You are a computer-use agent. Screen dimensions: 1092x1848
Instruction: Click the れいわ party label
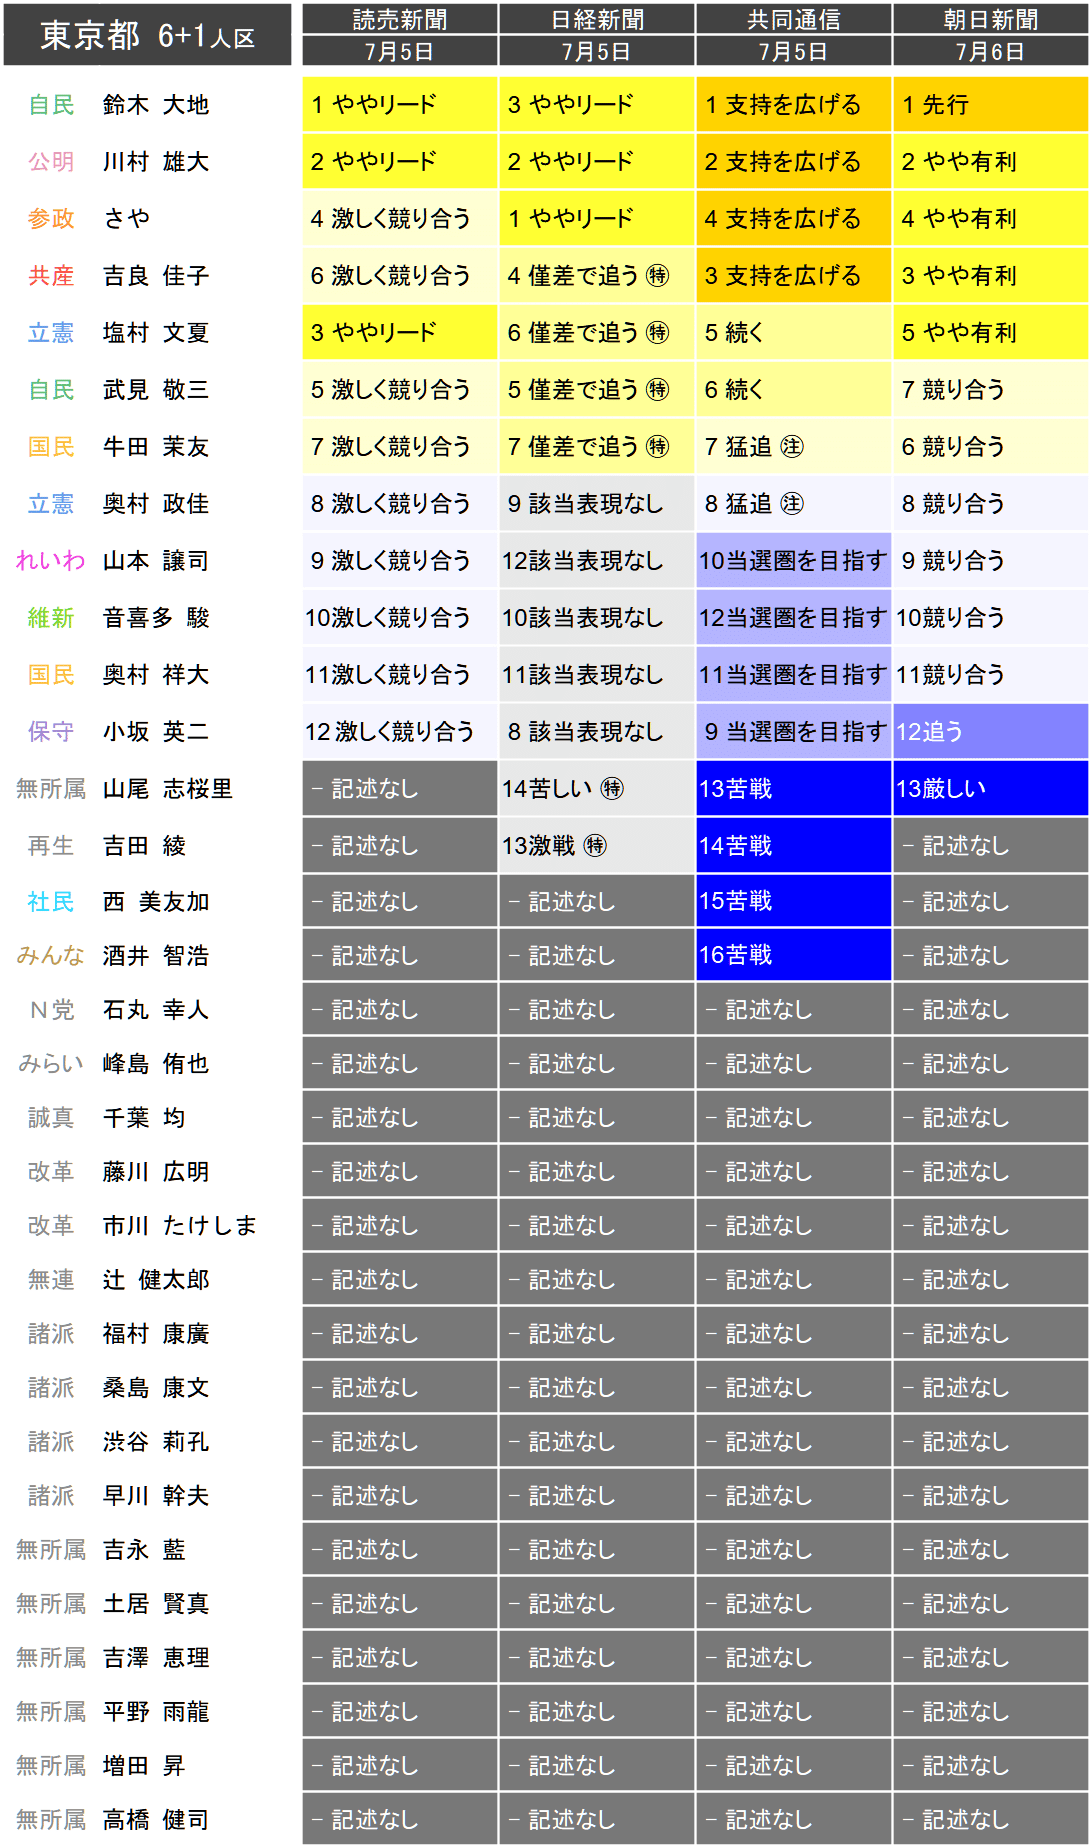[51, 561]
